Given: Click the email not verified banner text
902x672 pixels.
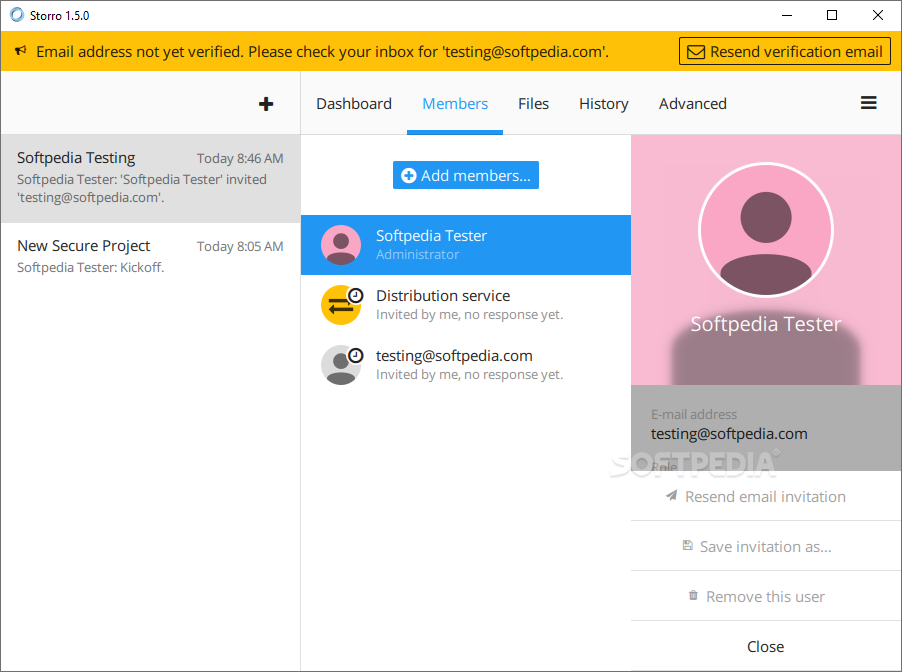Looking at the screenshot, I should point(322,52).
